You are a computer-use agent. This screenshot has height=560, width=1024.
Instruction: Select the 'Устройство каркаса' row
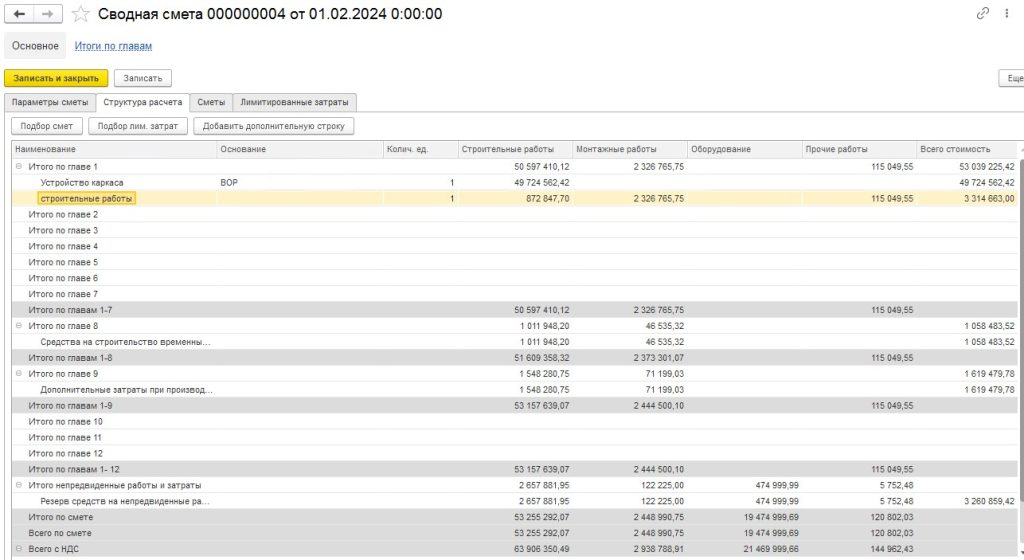pos(82,182)
